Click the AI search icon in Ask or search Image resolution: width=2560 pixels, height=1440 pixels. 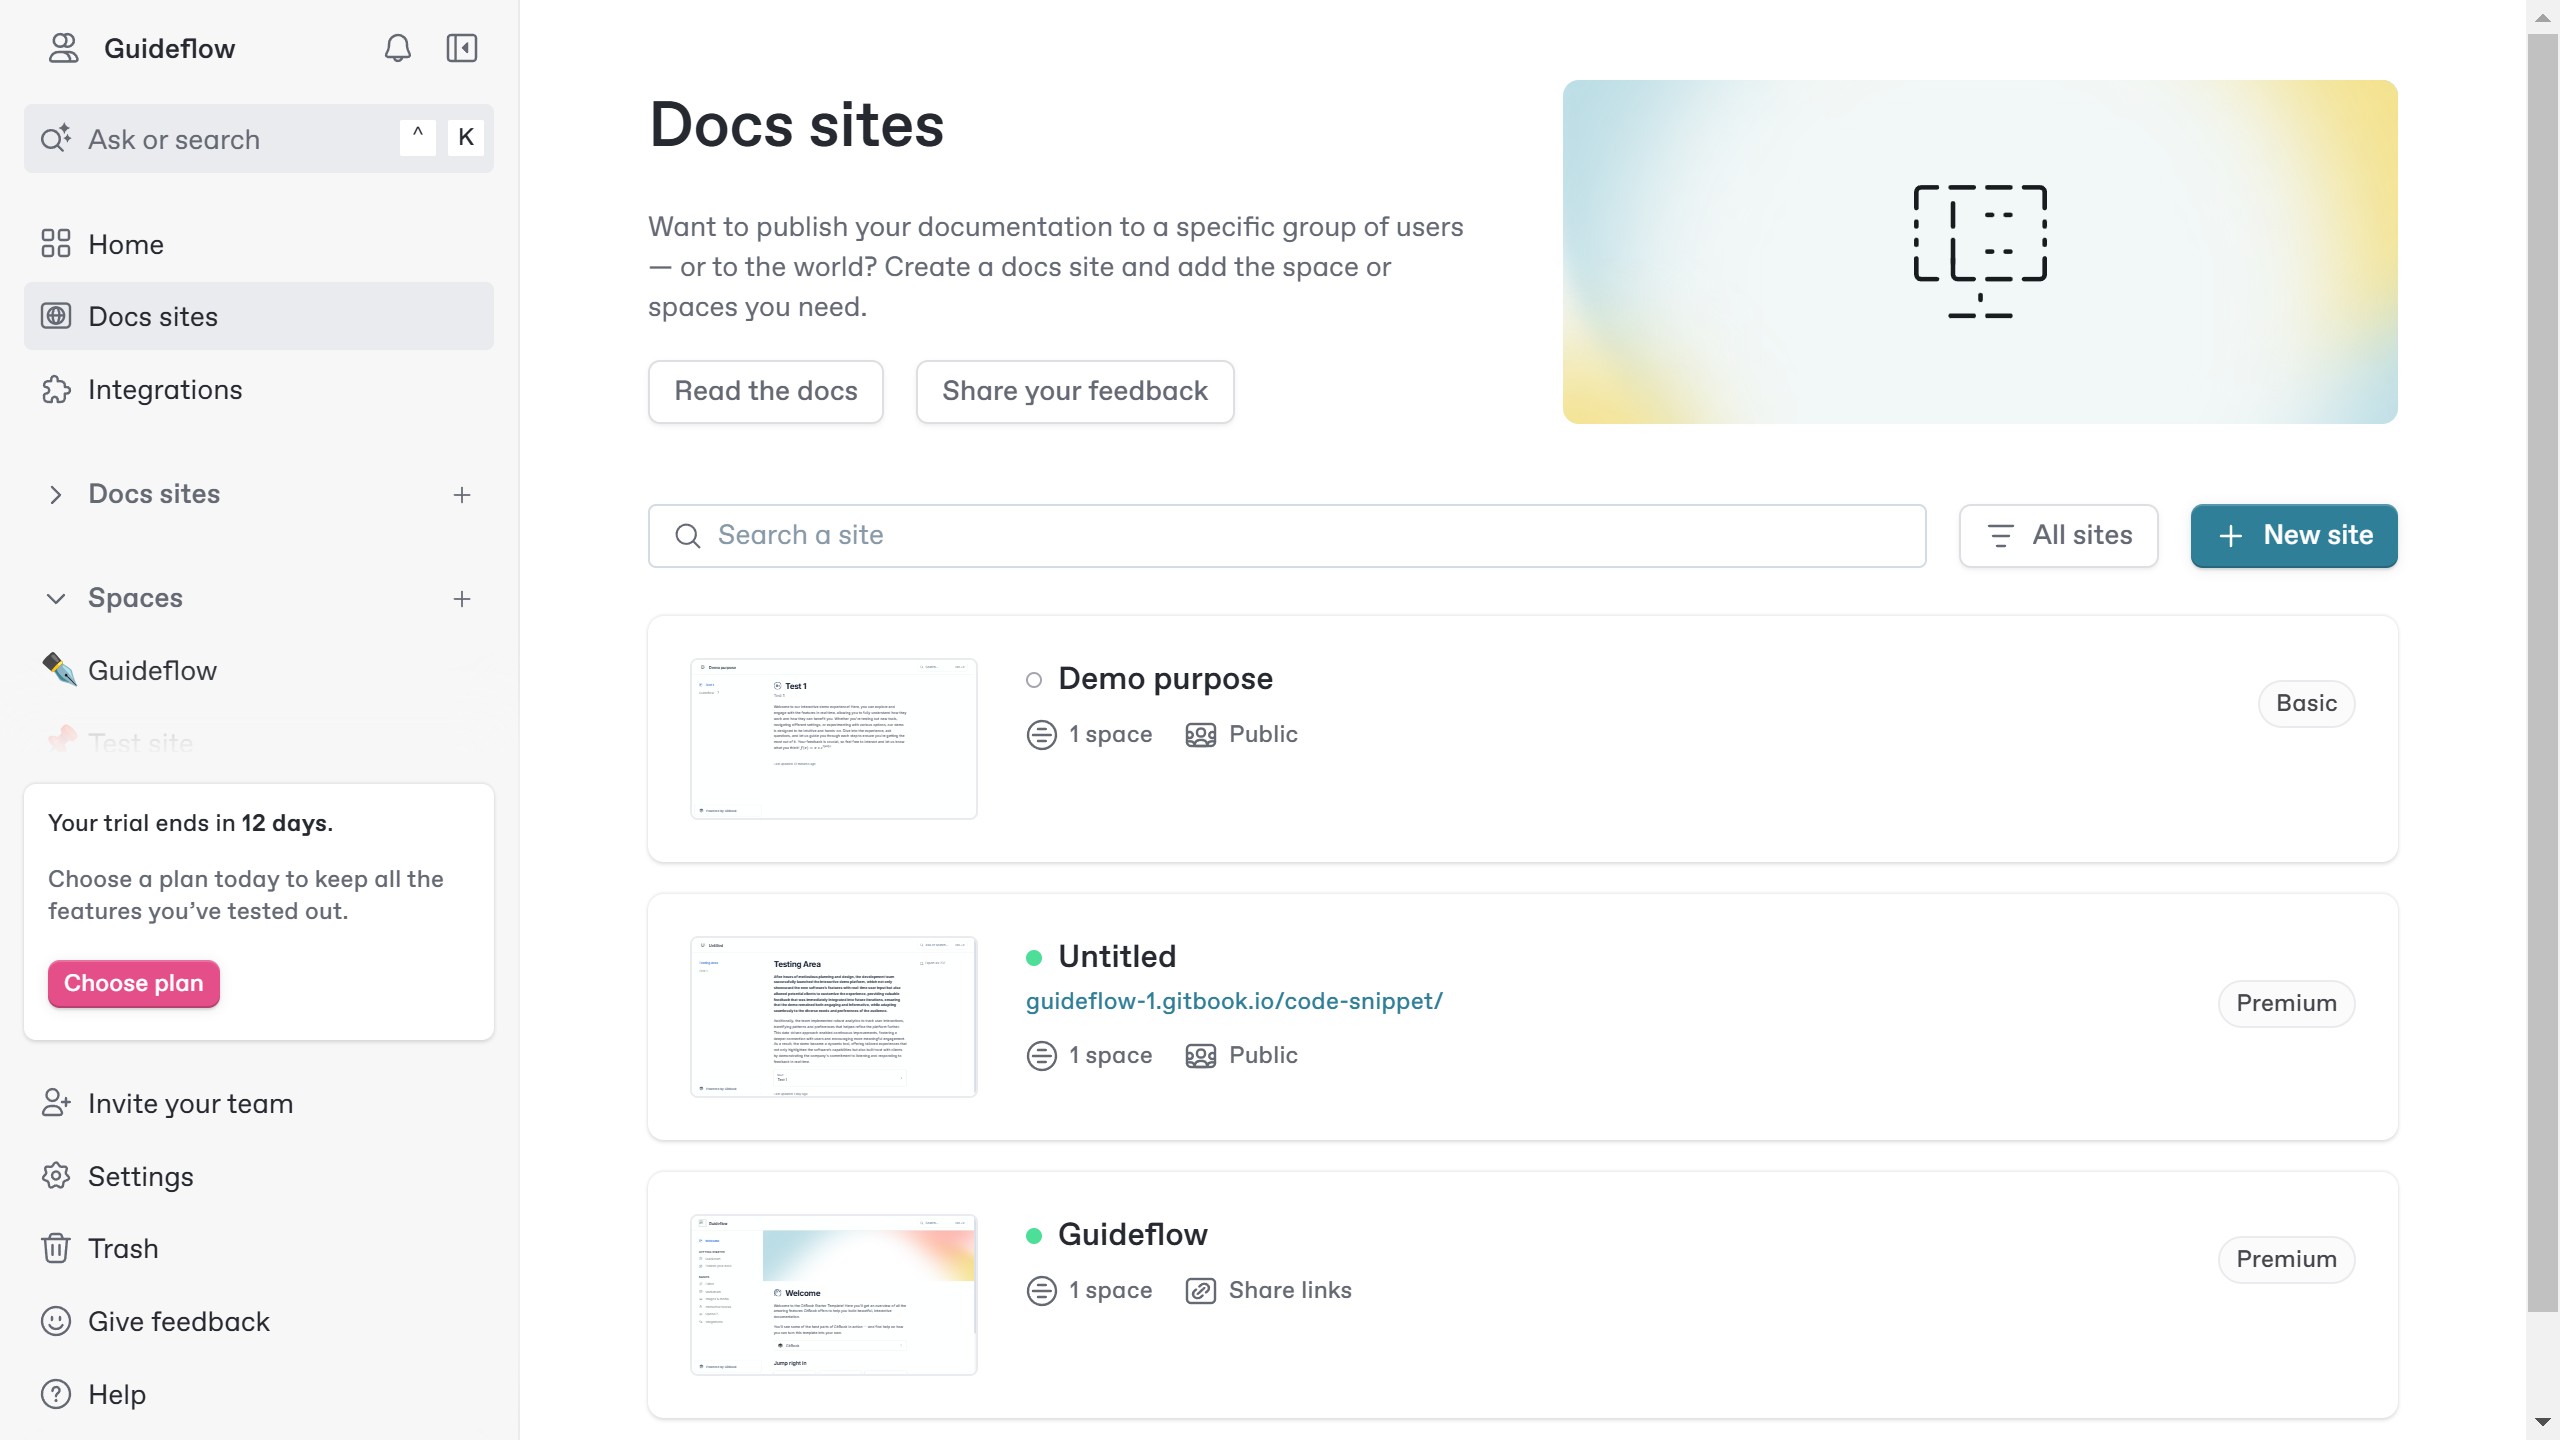(x=56, y=138)
